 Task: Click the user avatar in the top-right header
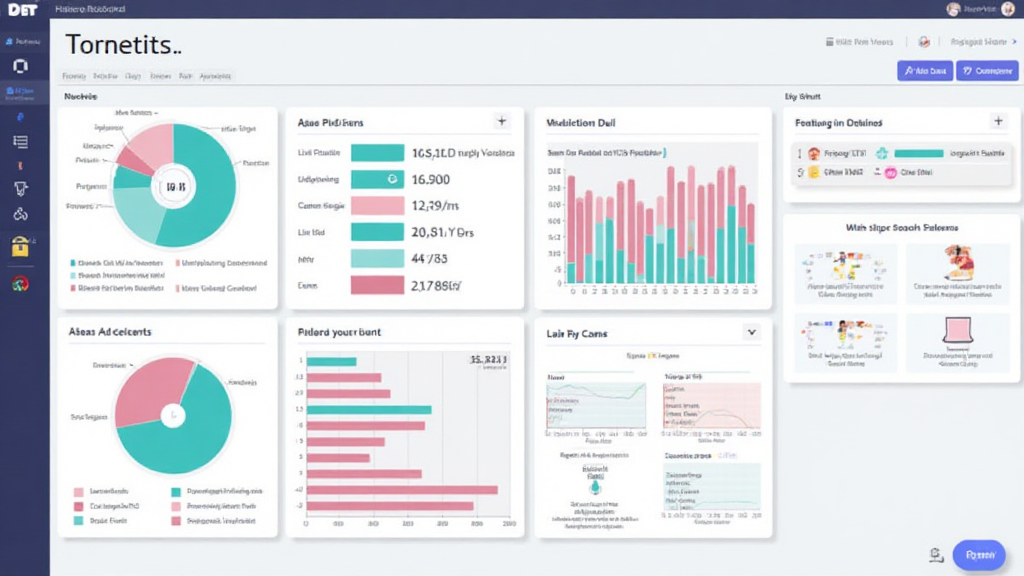953,9
